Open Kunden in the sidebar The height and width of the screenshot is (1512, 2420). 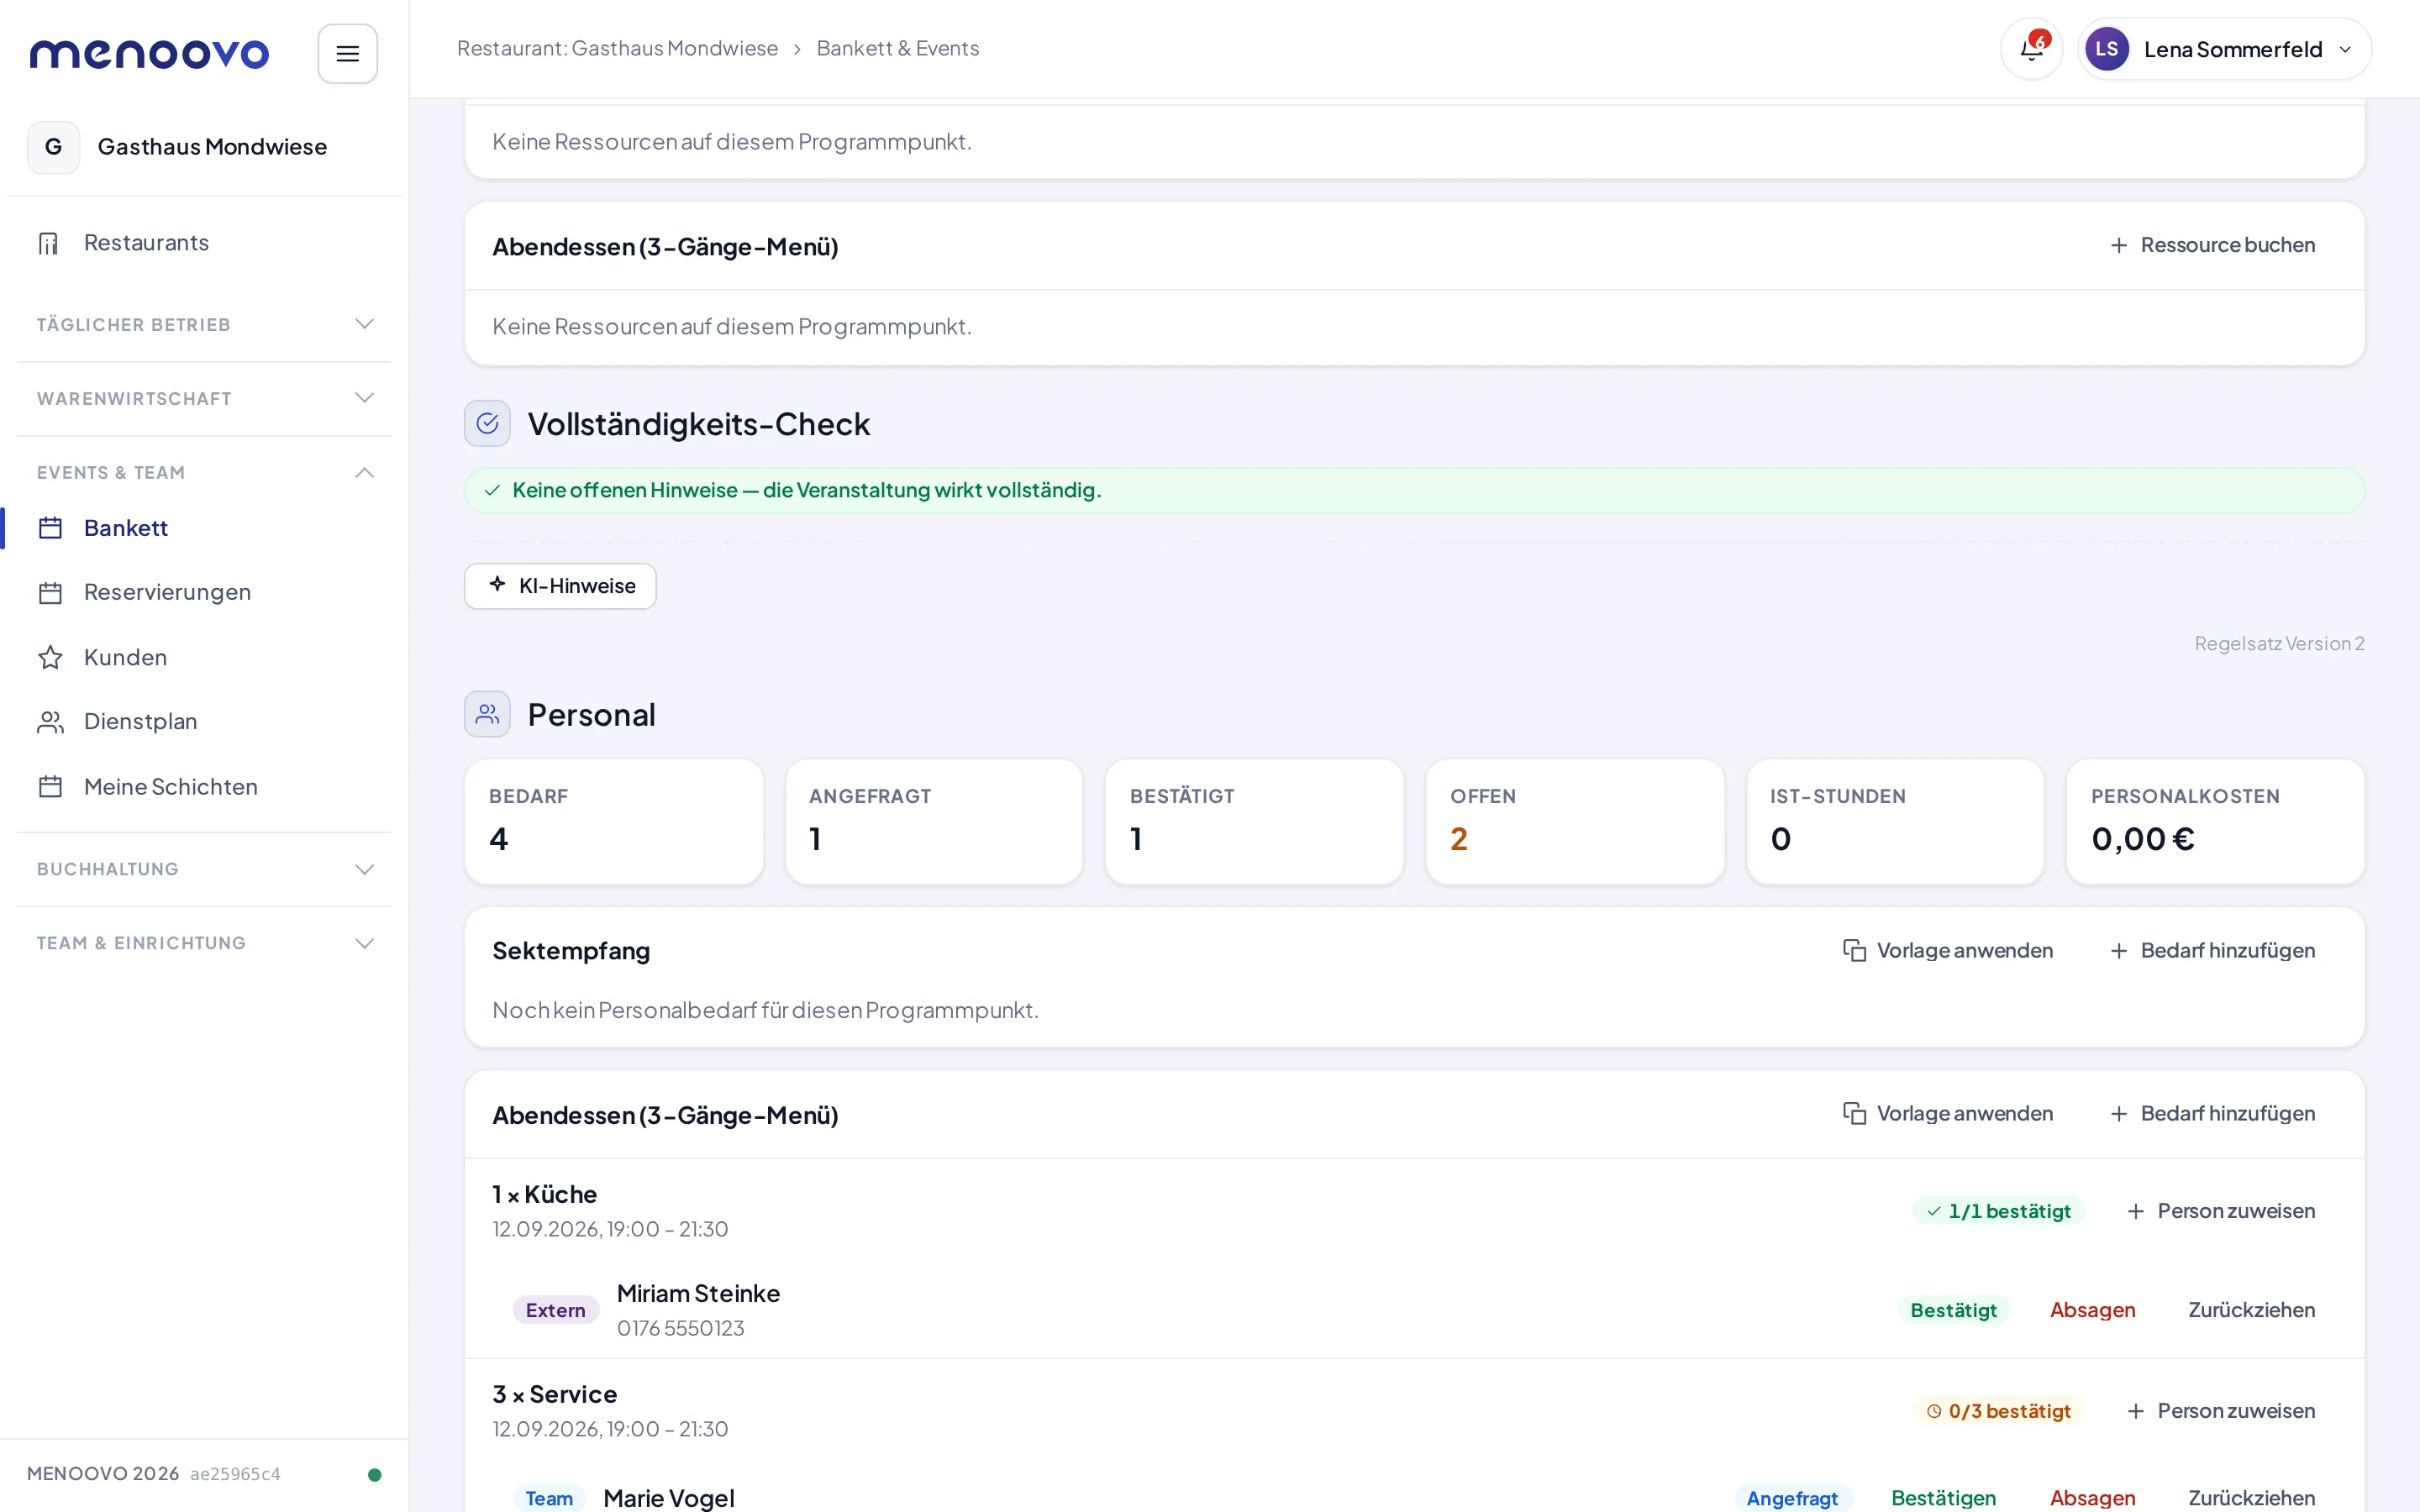(x=204, y=657)
